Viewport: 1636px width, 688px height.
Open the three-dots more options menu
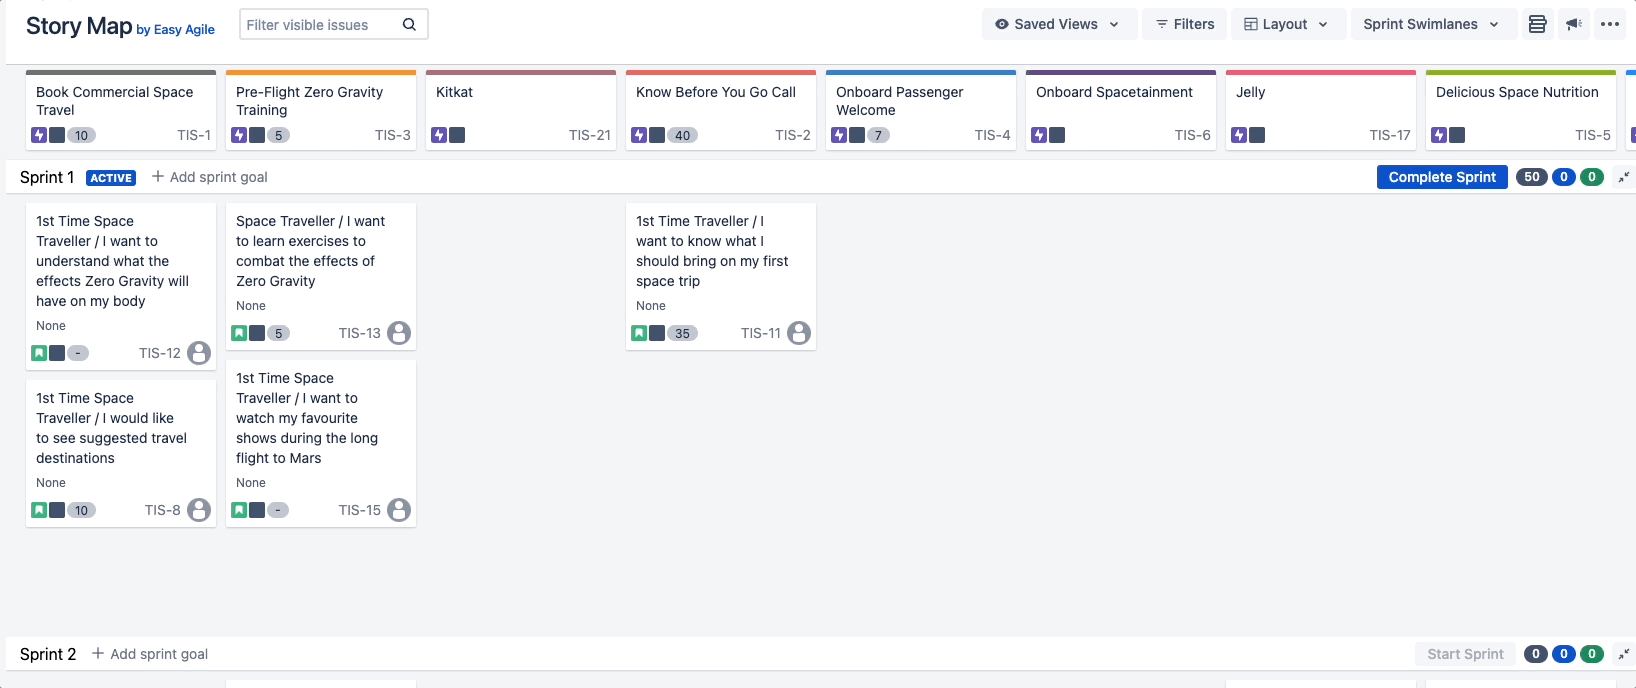(1610, 24)
